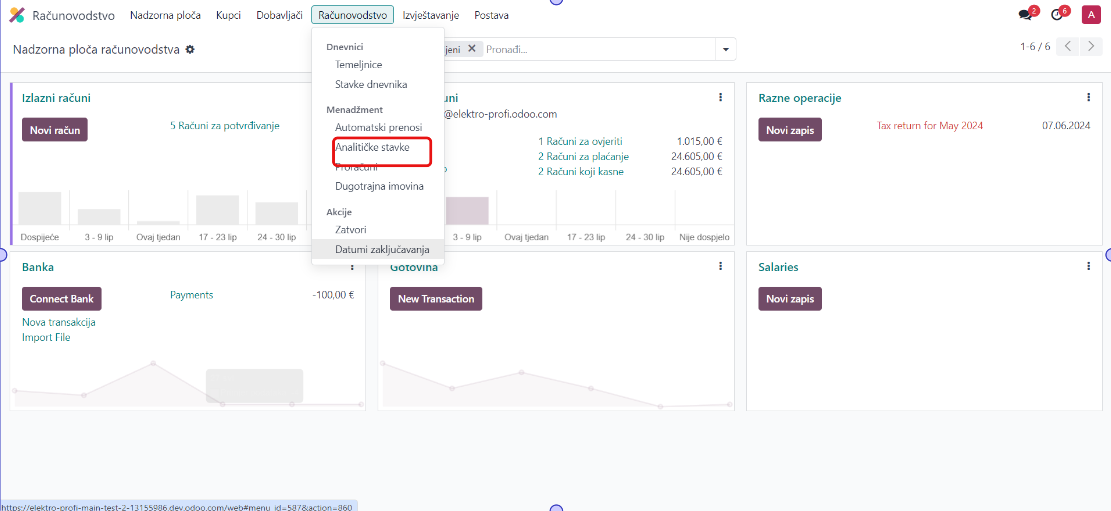The height and width of the screenshot is (511, 1111).
Task: Open dashboard settings gear icon
Action: pyautogui.click(x=190, y=49)
